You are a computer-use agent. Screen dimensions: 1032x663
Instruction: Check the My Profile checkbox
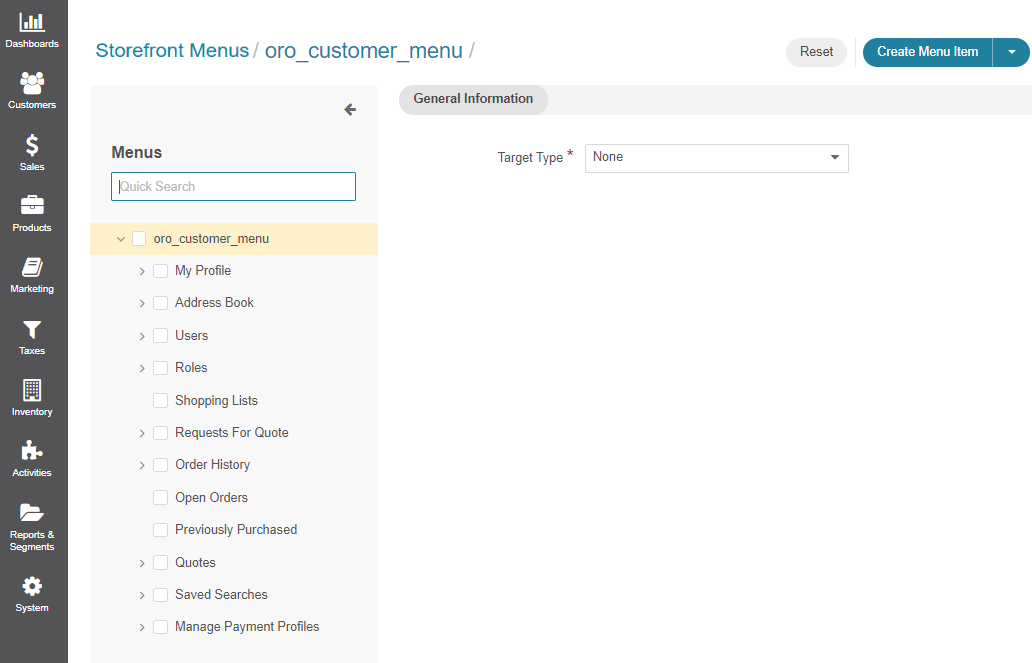pos(160,271)
